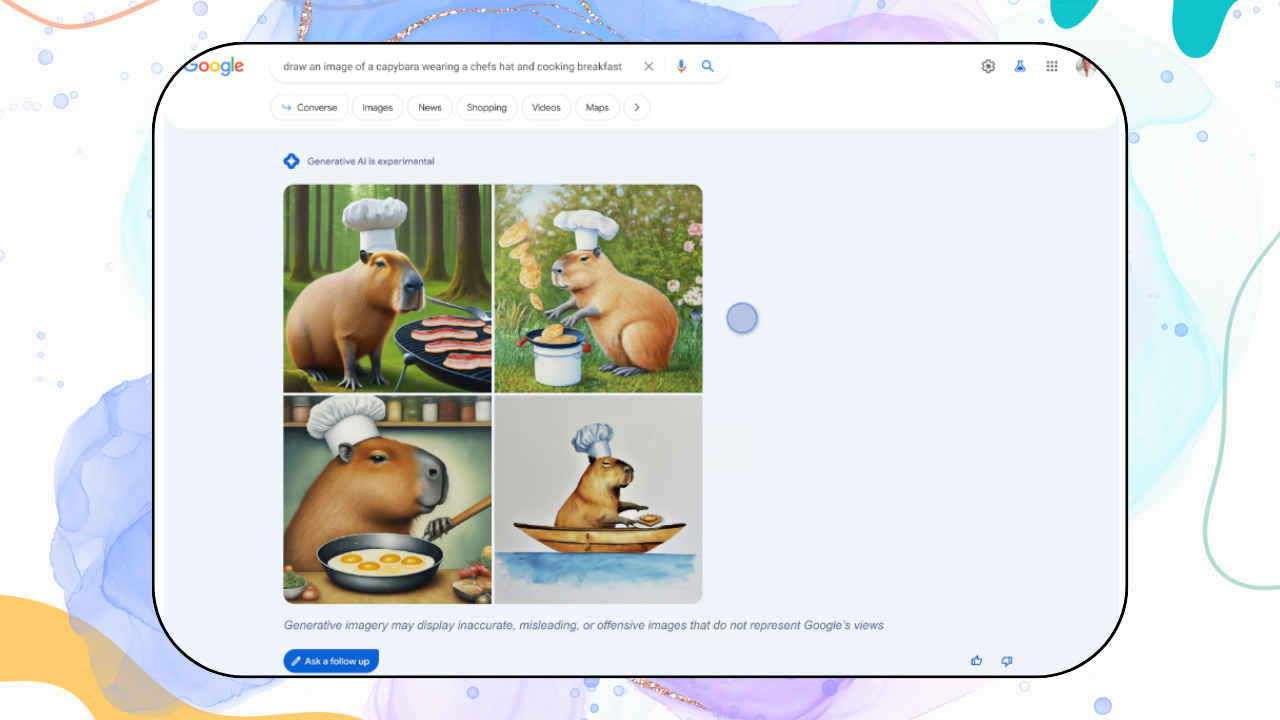Switch to the Images tab
Image resolution: width=1280 pixels, height=720 pixels.
tap(377, 107)
